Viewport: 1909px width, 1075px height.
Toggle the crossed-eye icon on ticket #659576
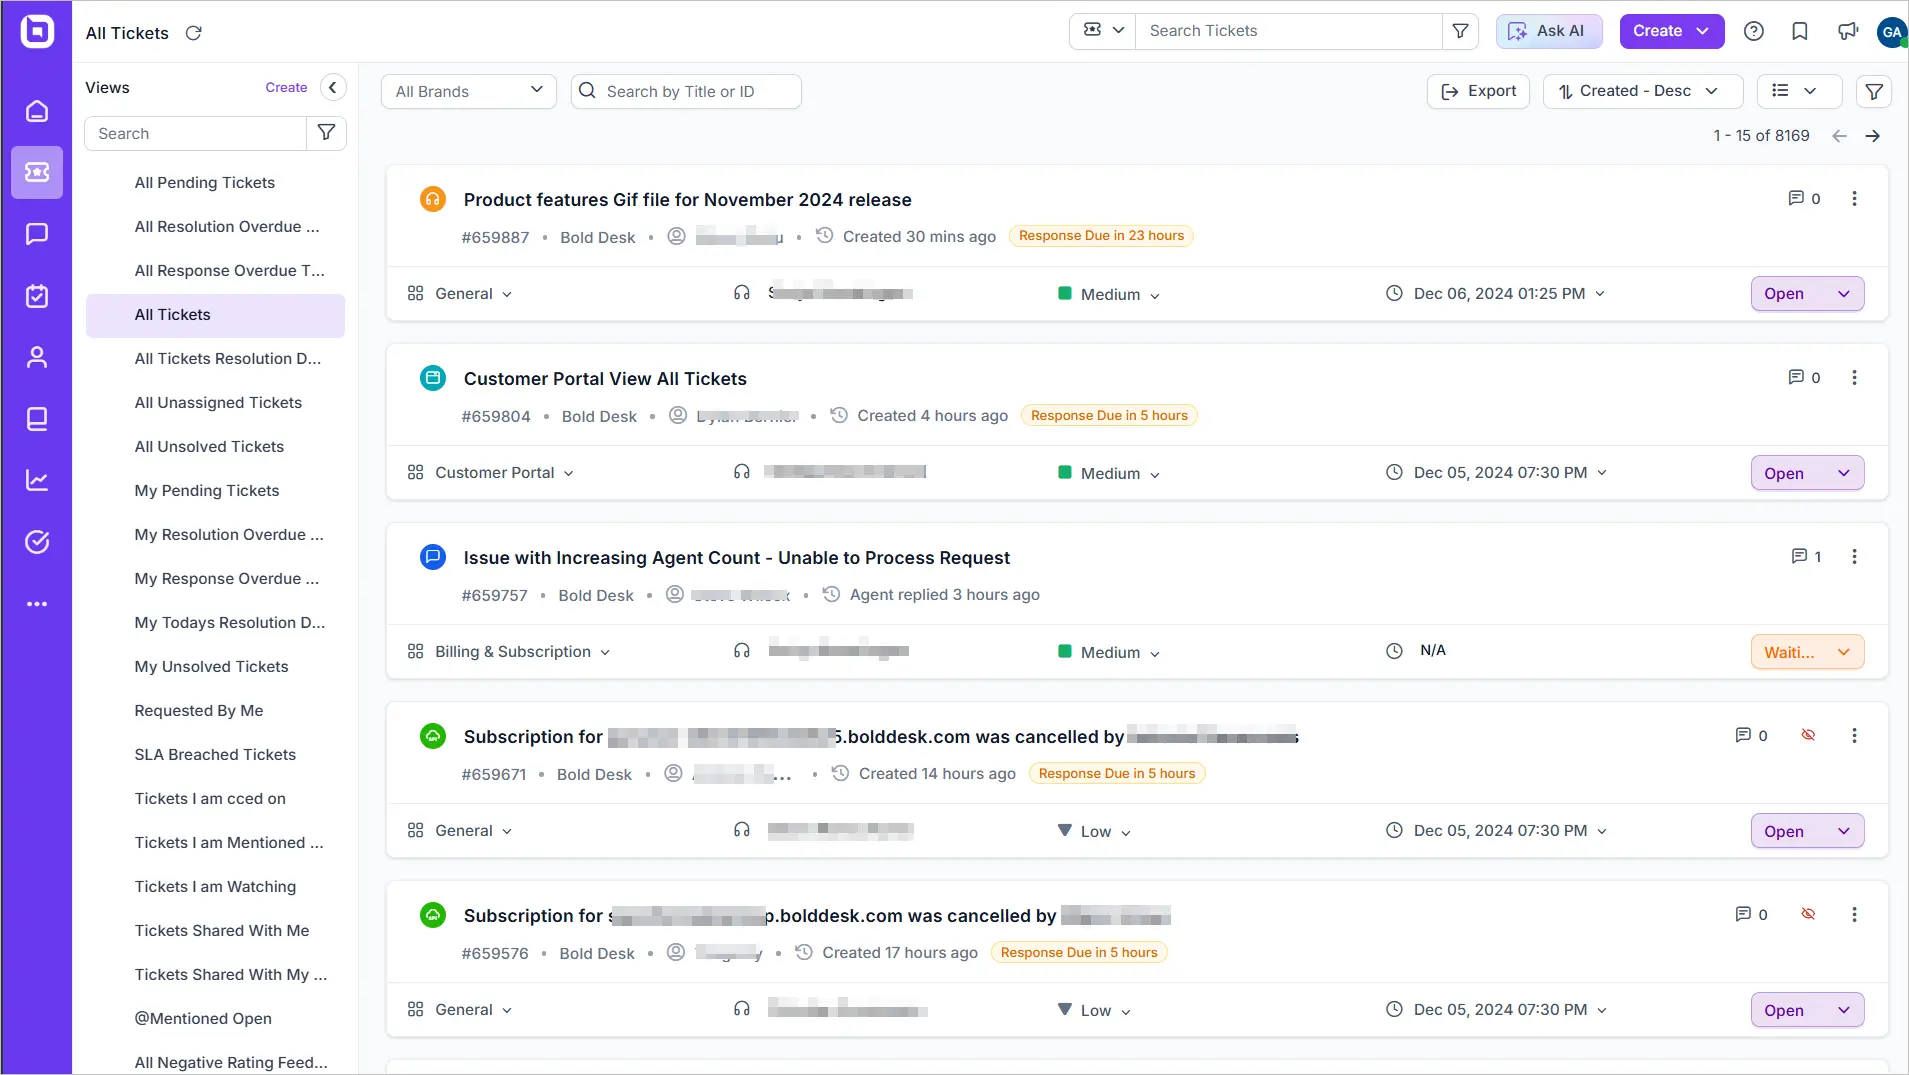coord(1808,914)
